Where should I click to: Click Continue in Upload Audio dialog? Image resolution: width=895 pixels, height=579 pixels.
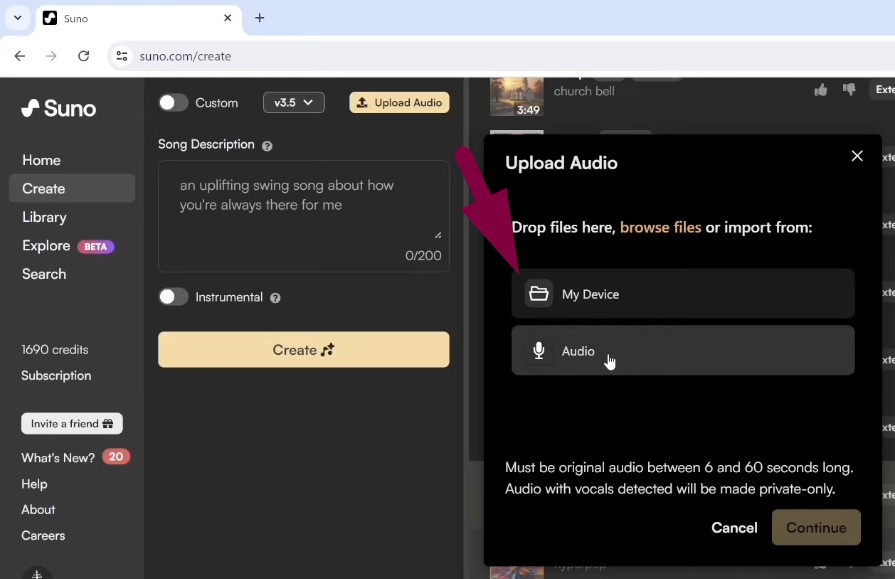click(x=816, y=528)
